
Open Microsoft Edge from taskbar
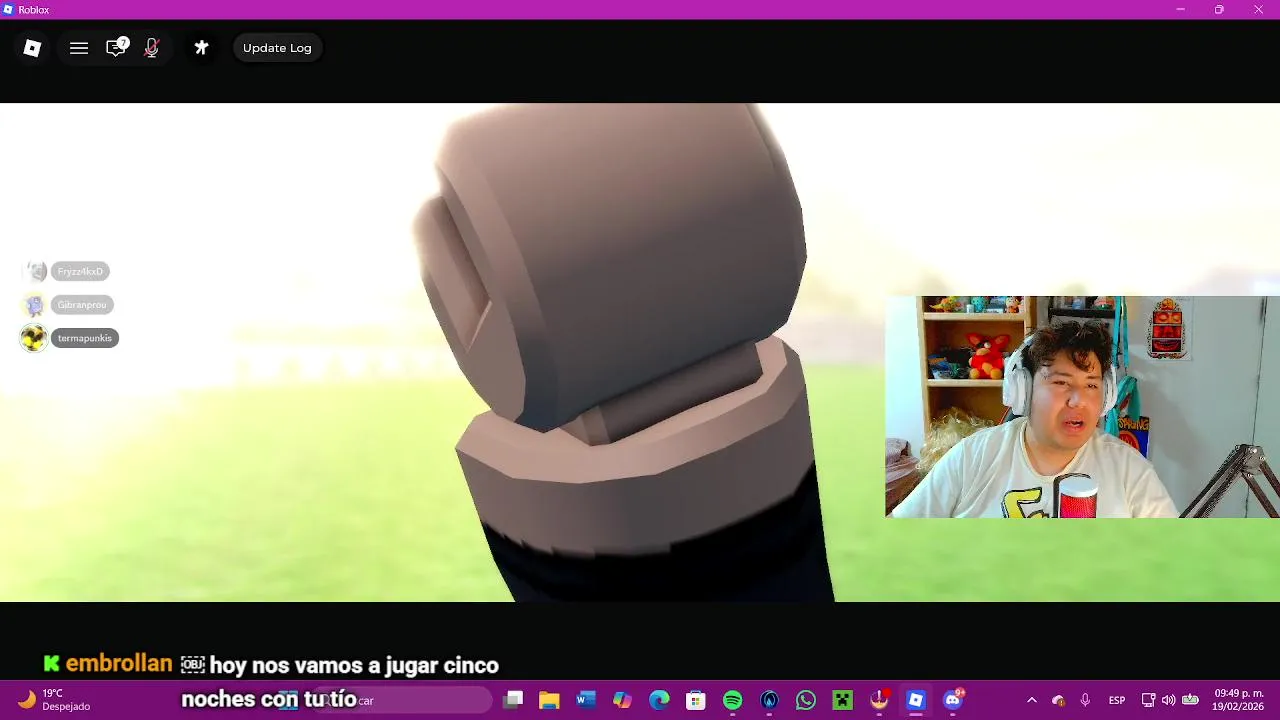(x=659, y=700)
